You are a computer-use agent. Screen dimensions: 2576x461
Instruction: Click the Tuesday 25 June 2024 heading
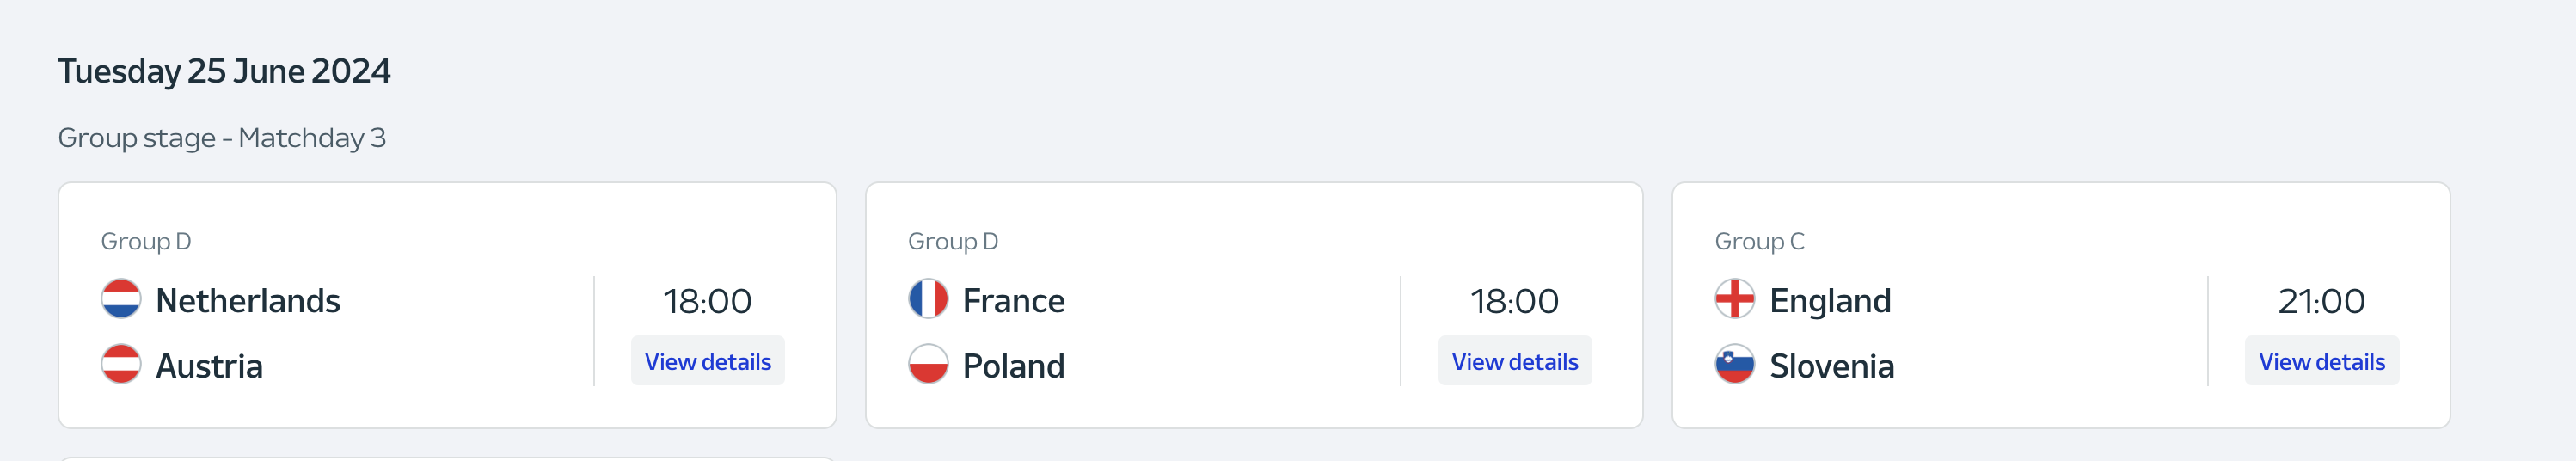click(224, 71)
